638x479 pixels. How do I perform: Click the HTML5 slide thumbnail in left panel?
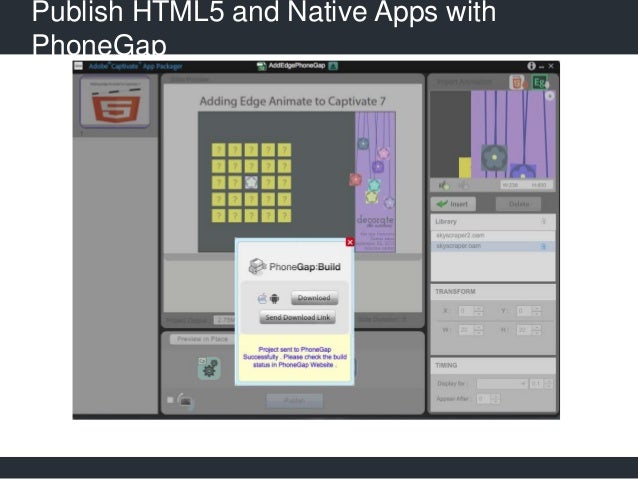click(115, 102)
